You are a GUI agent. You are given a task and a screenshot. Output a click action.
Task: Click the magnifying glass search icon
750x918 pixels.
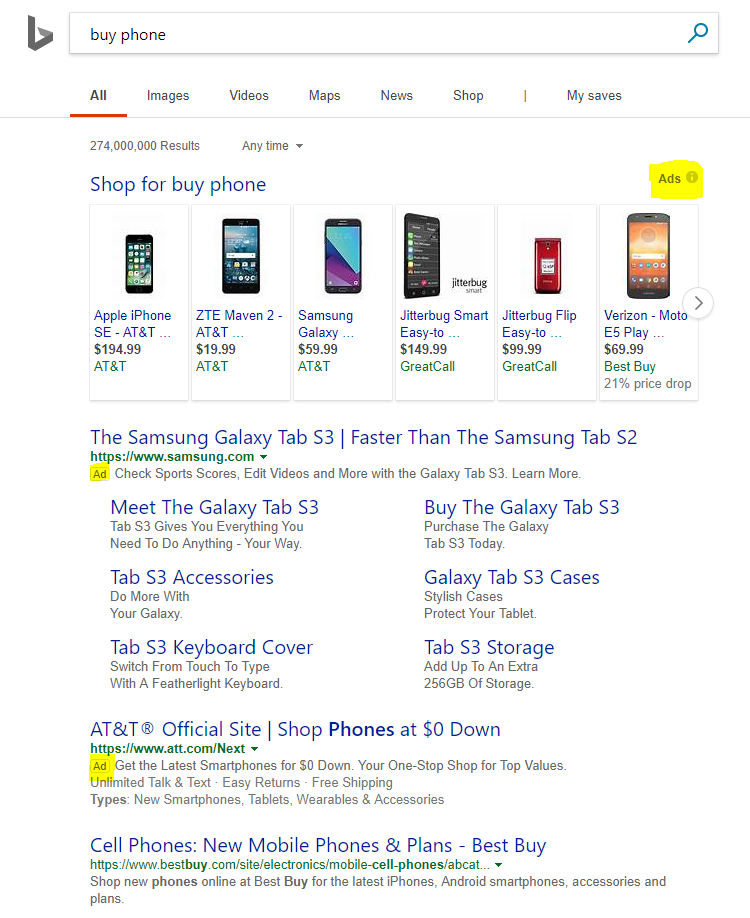697,33
